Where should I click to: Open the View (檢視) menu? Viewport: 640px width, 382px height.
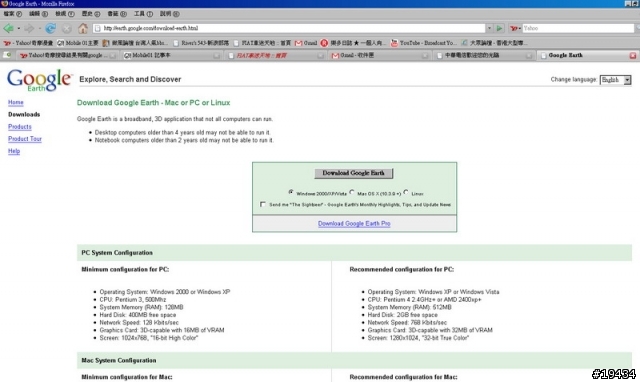[x=64, y=14]
